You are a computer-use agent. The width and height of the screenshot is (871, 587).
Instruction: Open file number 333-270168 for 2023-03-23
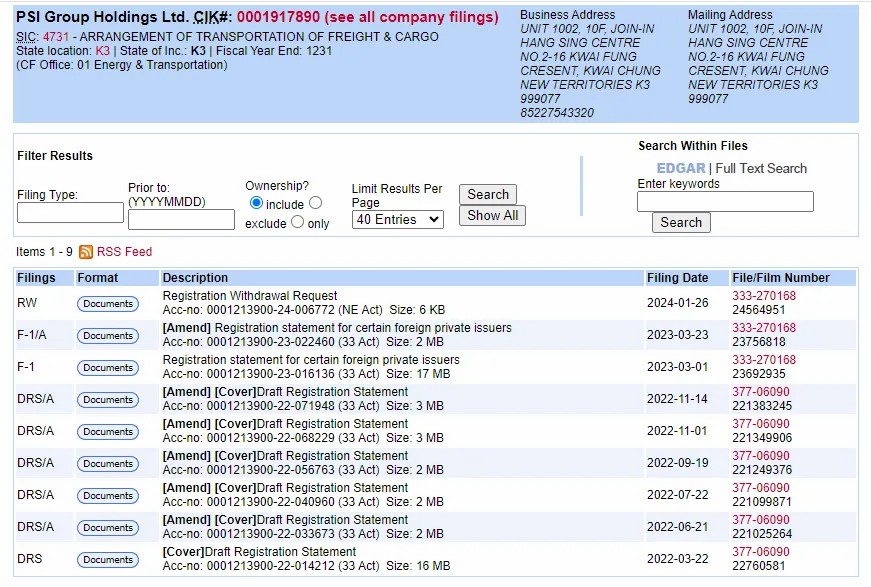click(x=764, y=328)
